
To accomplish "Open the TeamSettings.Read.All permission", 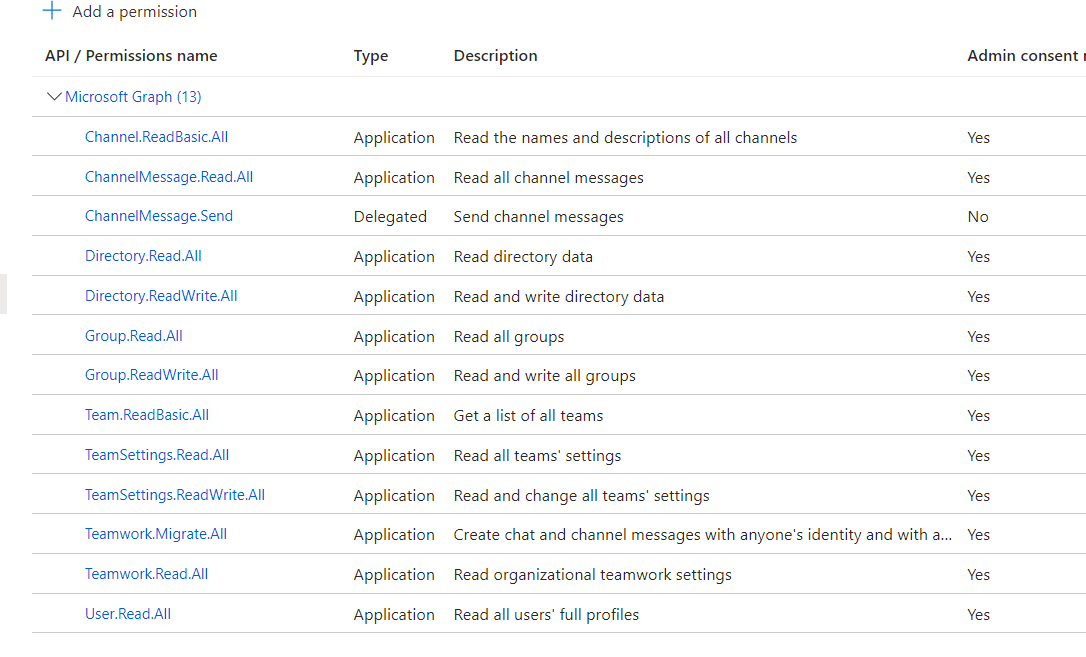I will [x=157, y=454].
